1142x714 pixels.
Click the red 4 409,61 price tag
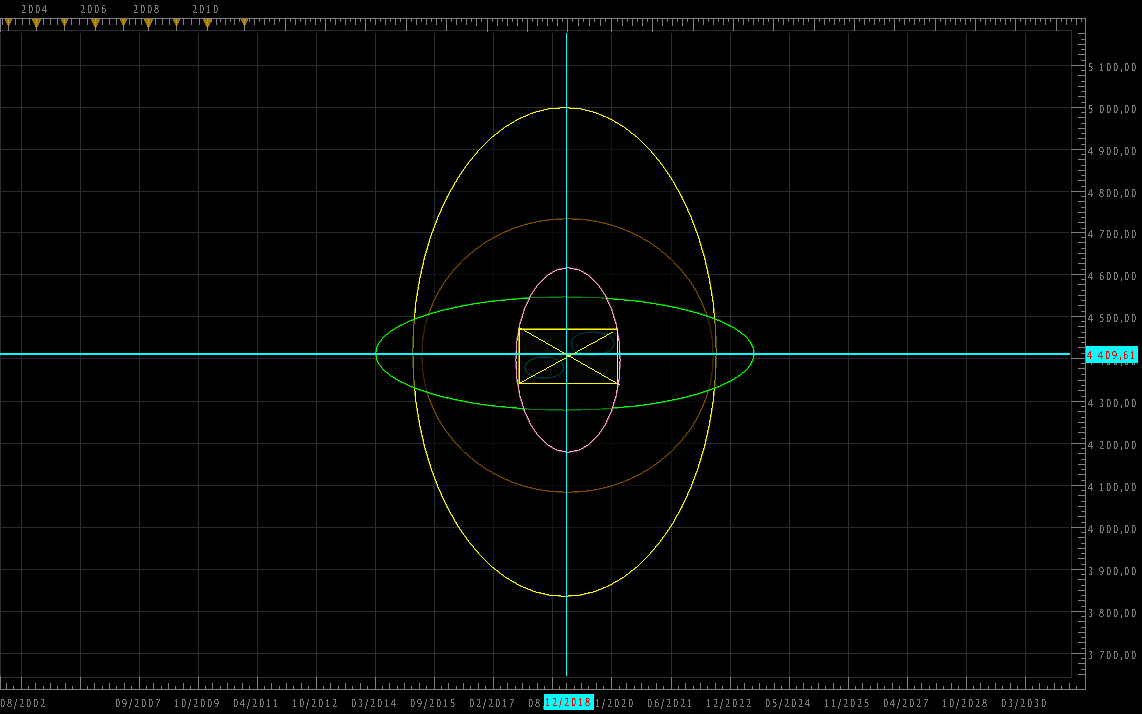[x=1111, y=355]
